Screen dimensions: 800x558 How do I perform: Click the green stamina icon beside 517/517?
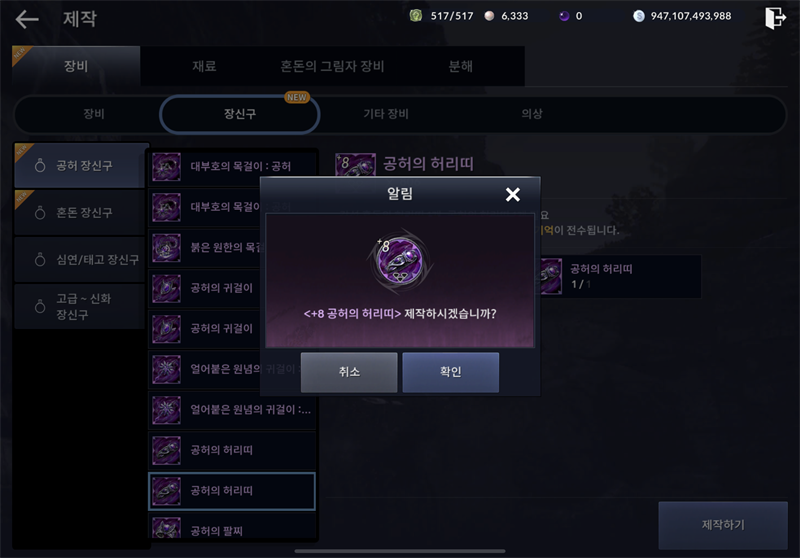click(416, 16)
